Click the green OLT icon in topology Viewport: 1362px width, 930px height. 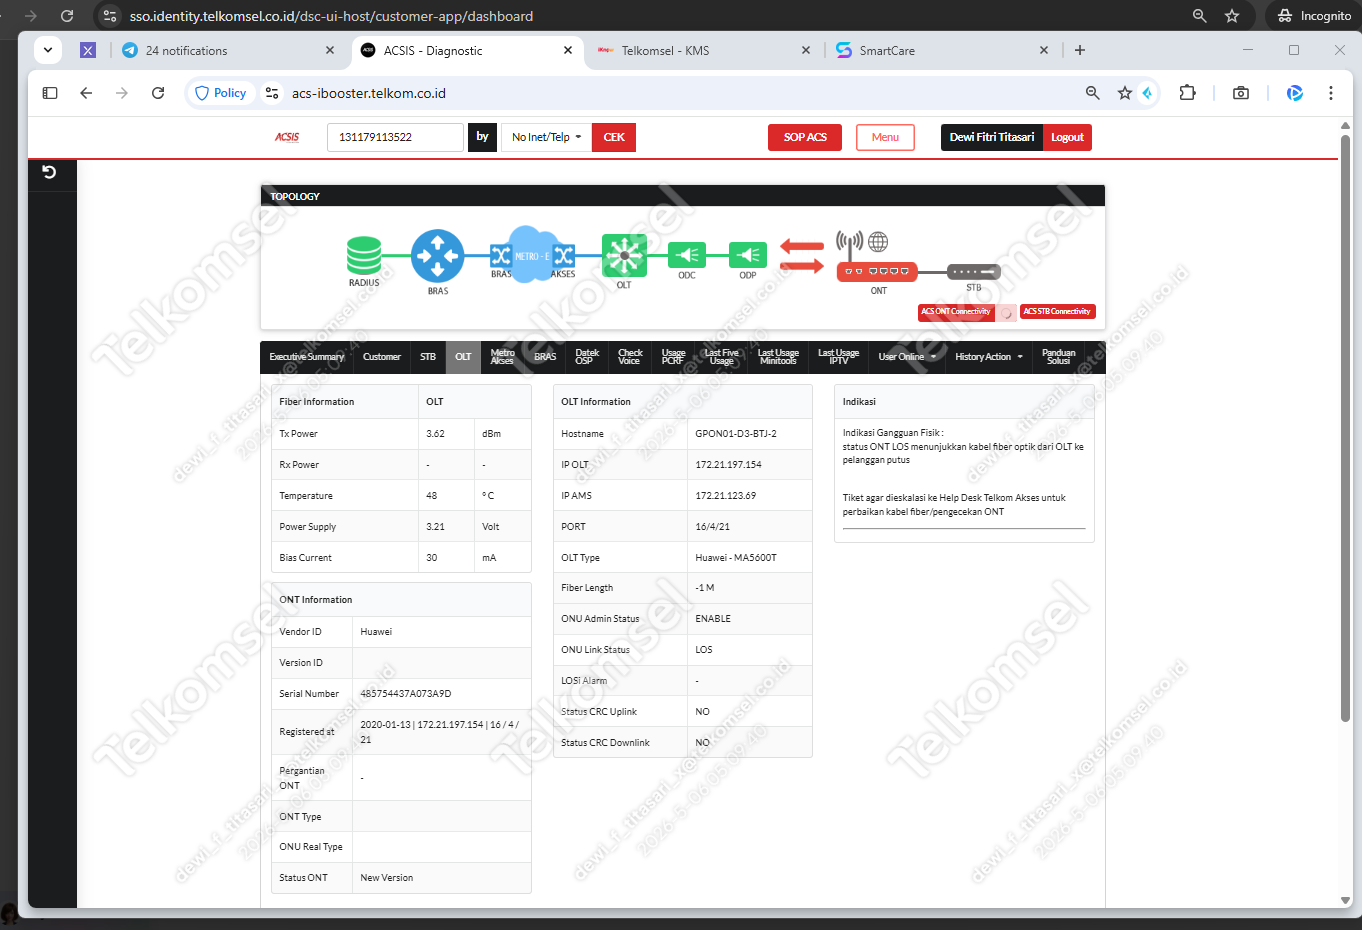624,255
